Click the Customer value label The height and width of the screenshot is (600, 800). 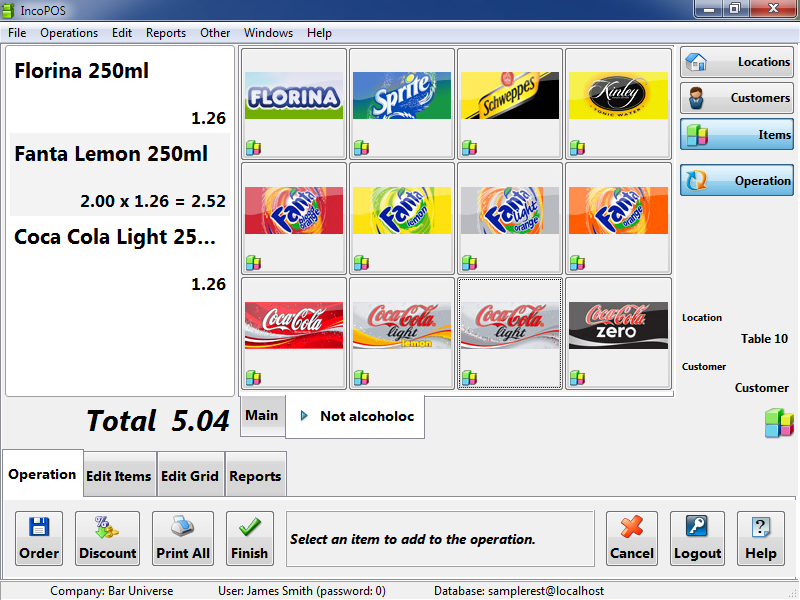click(761, 388)
